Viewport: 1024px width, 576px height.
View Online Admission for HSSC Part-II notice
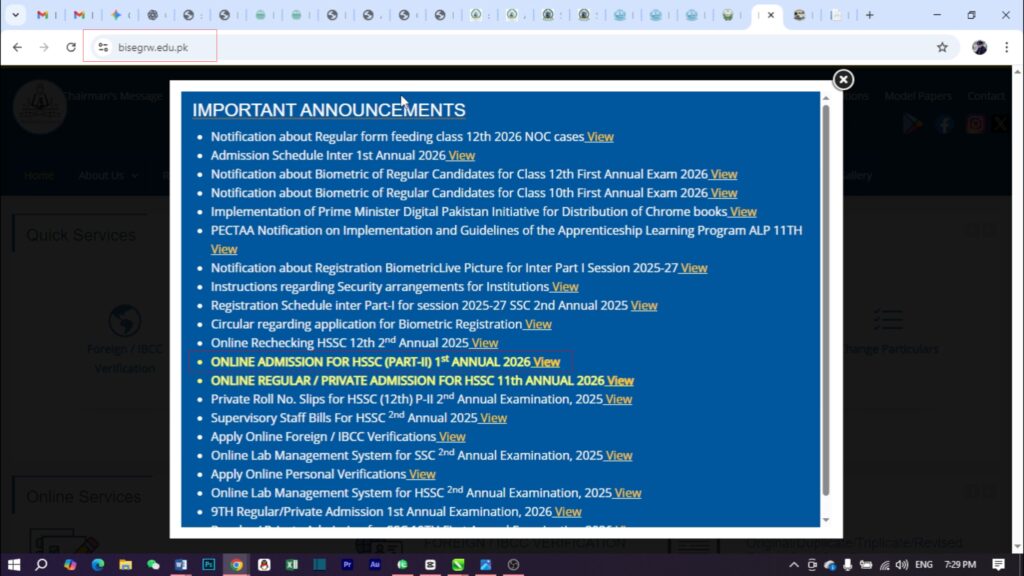[x=546, y=362]
